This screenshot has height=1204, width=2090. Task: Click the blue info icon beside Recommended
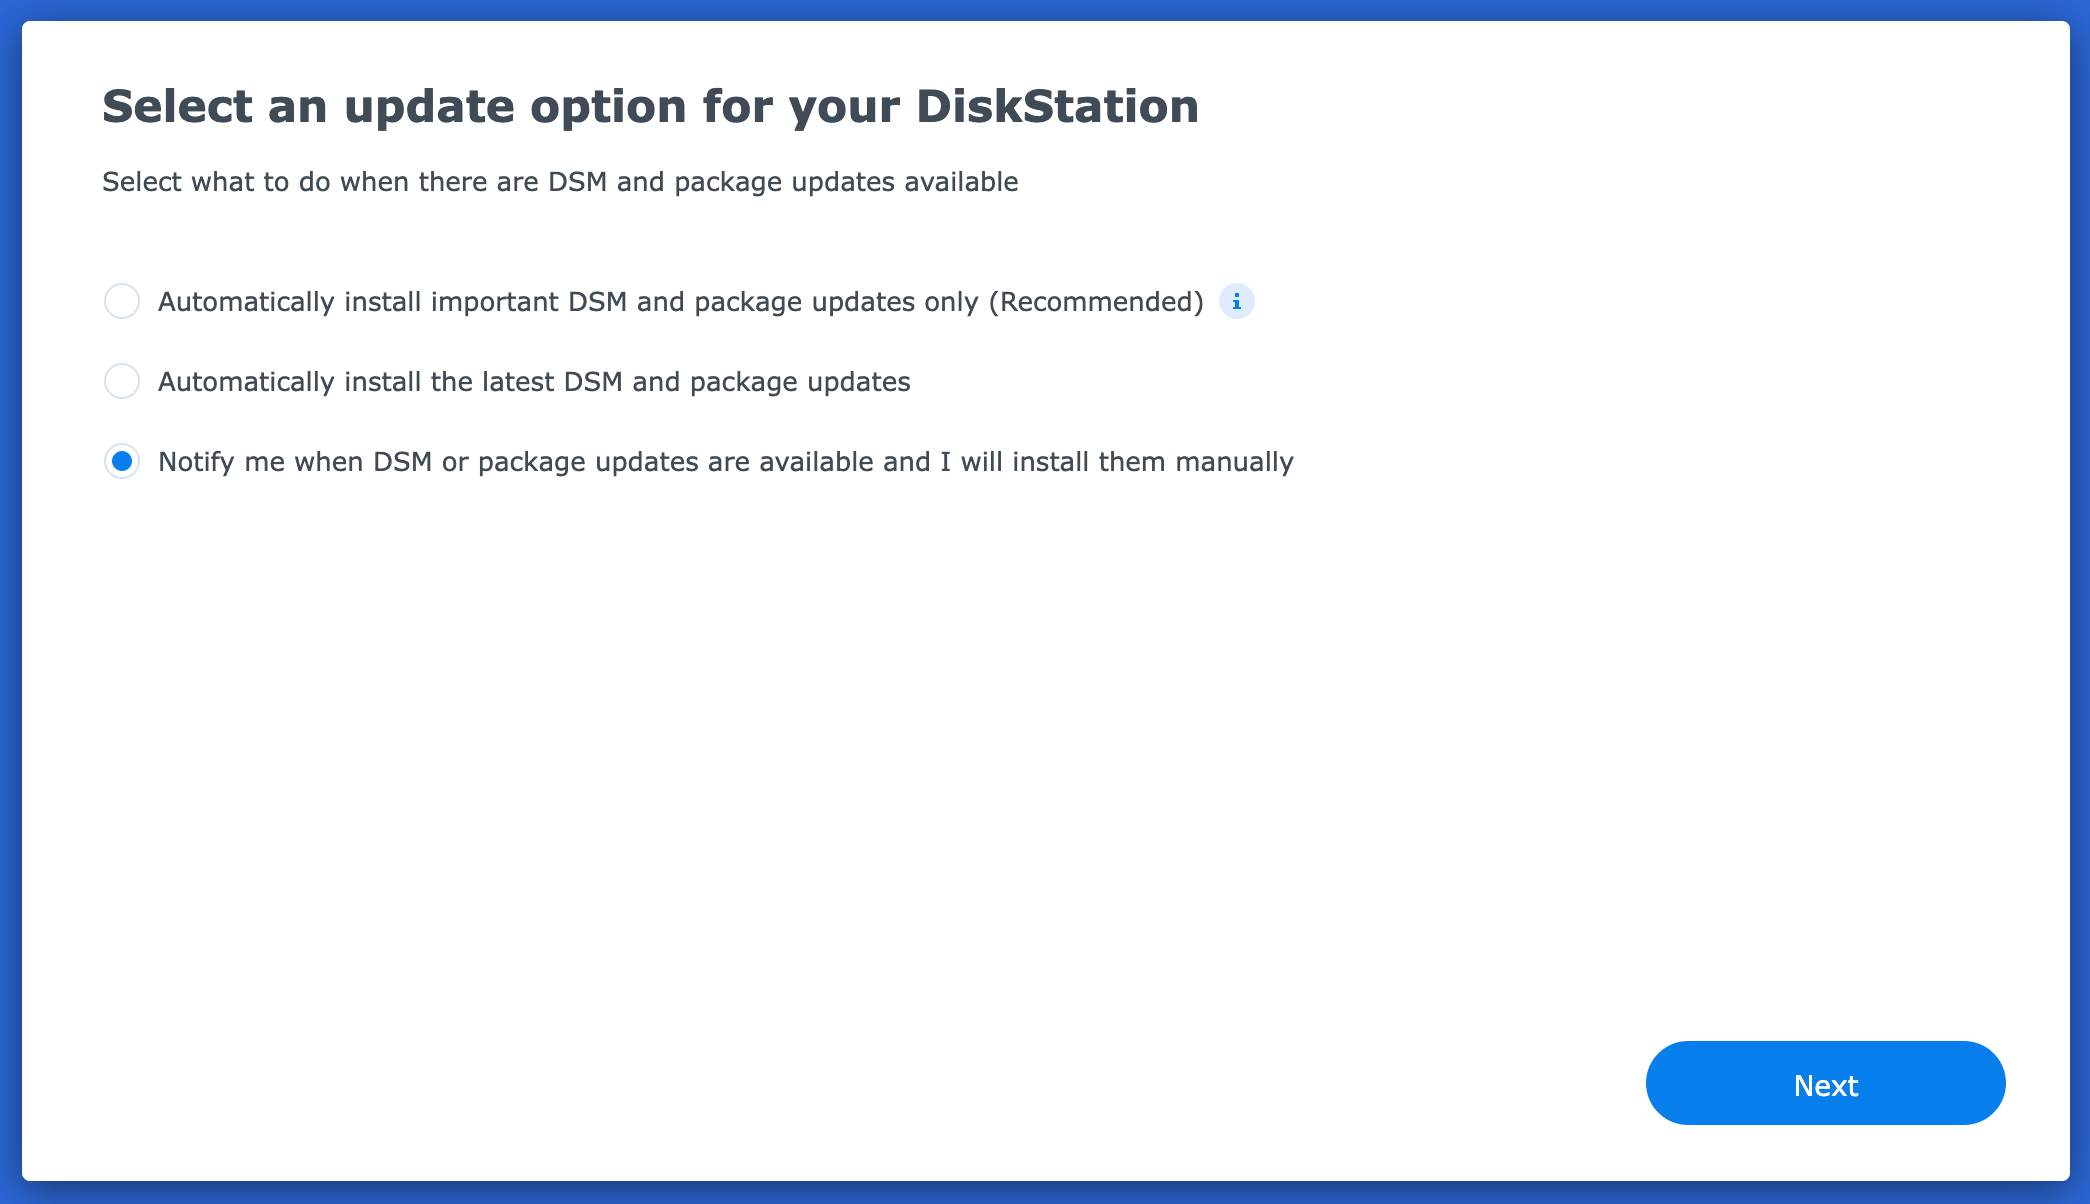[1236, 301]
